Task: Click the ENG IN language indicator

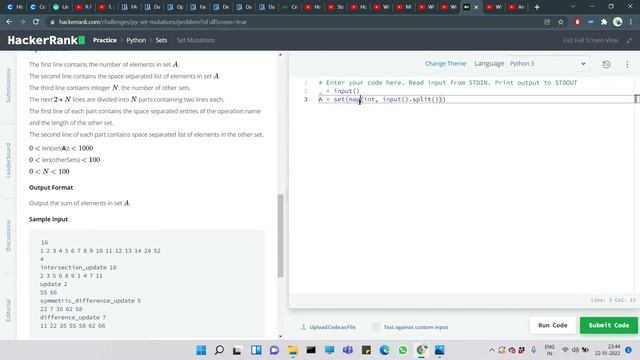Action: pyautogui.click(x=549, y=350)
